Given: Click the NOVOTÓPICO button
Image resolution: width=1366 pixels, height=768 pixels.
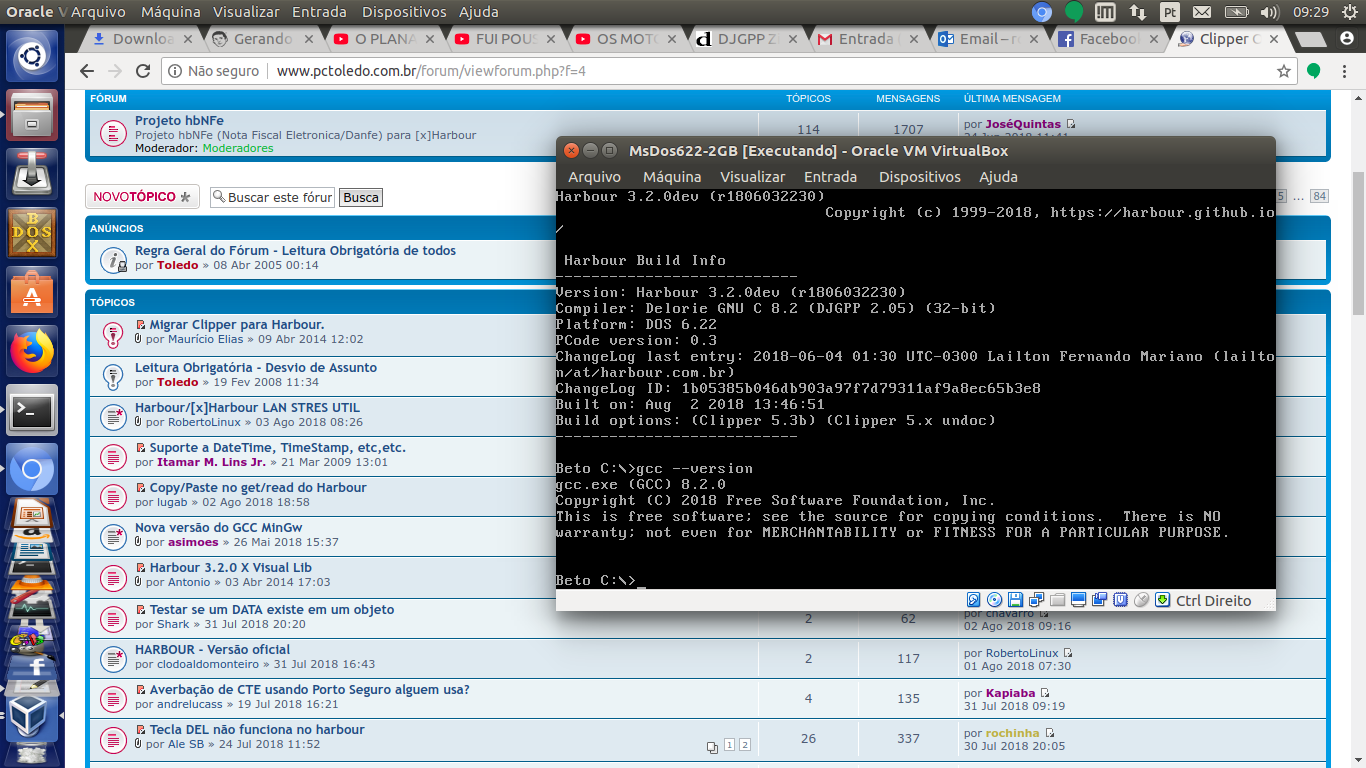Looking at the screenshot, I should coord(142,197).
